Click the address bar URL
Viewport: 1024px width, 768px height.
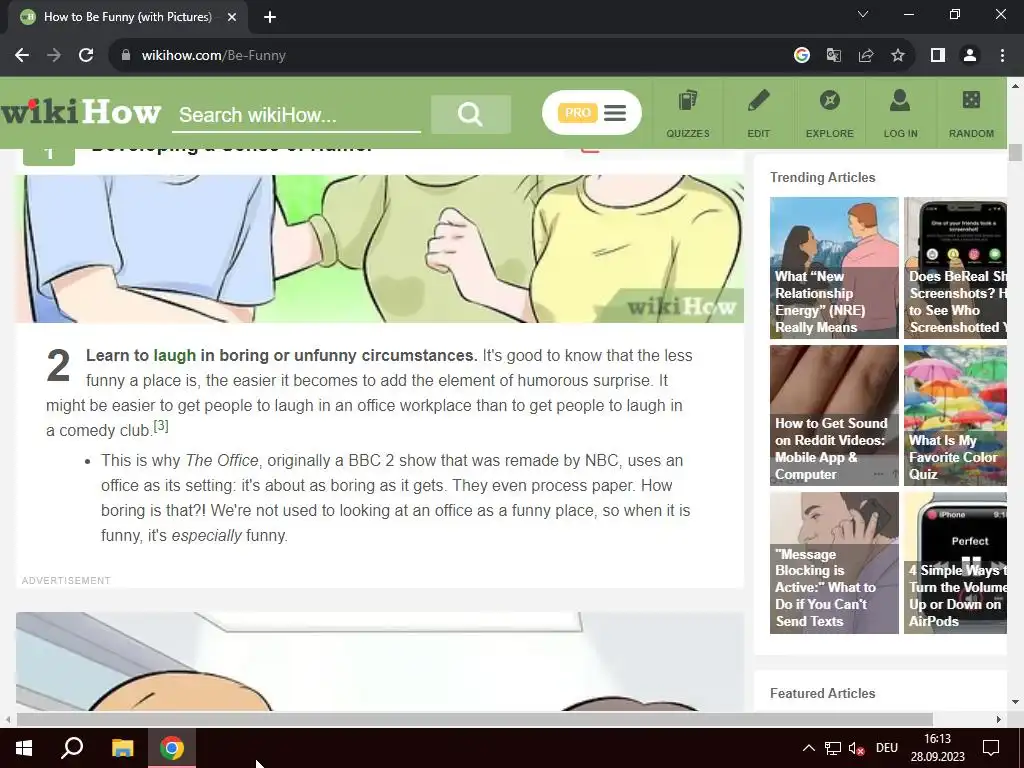point(214,56)
